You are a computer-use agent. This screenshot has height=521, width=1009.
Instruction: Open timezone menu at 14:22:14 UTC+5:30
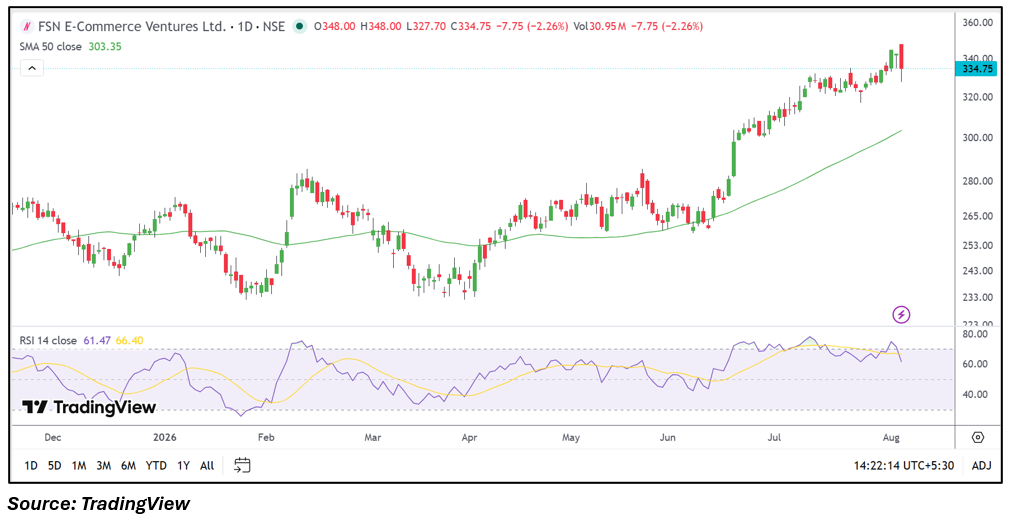pyautogui.click(x=904, y=466)
